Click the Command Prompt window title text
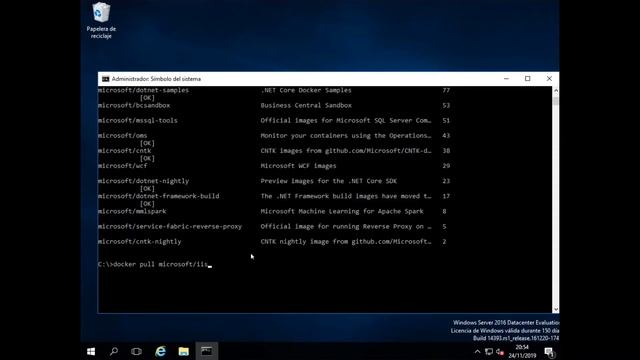Image resolution: width=640 pixels, height=360 pixels. (x=156, y=79)
